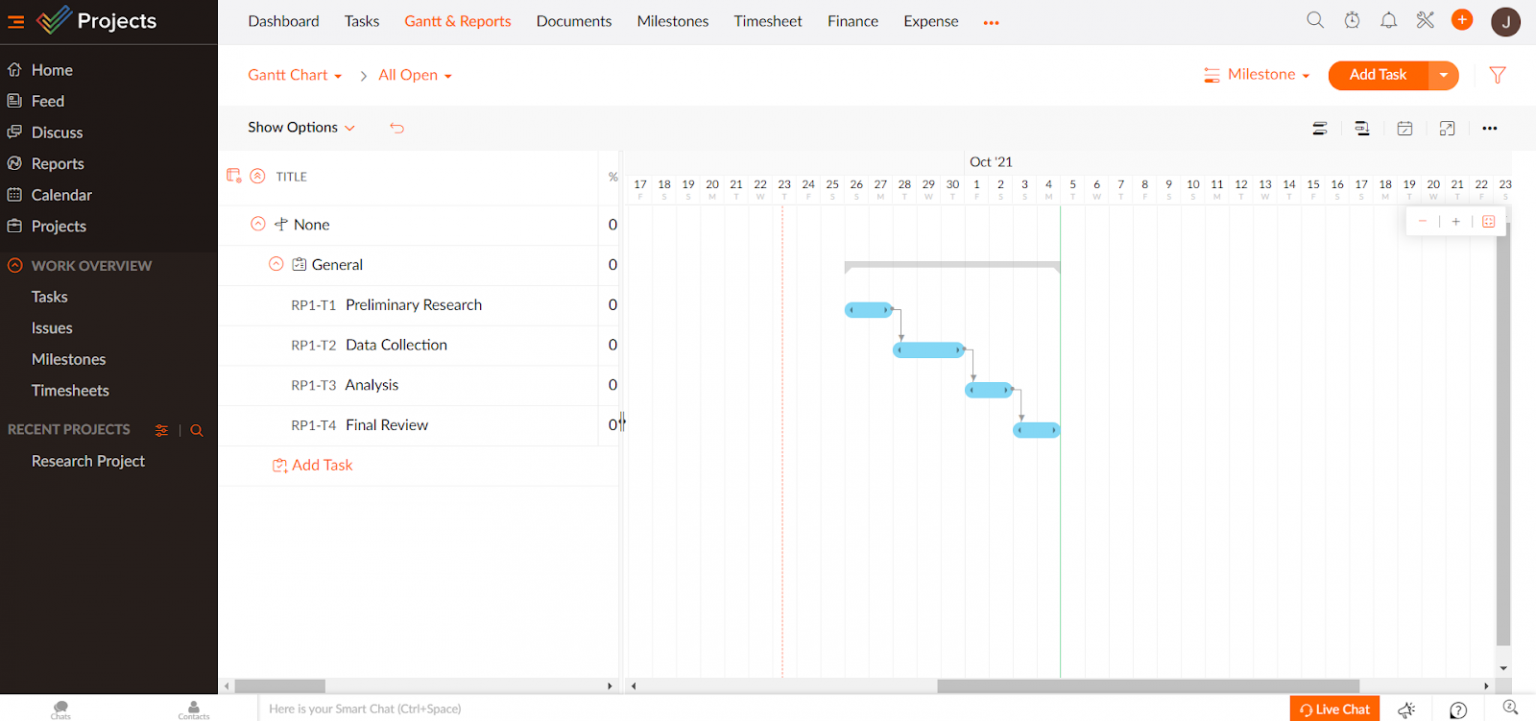Zoom in the Gantt timeline with the plus icon

click(1455, 221)
